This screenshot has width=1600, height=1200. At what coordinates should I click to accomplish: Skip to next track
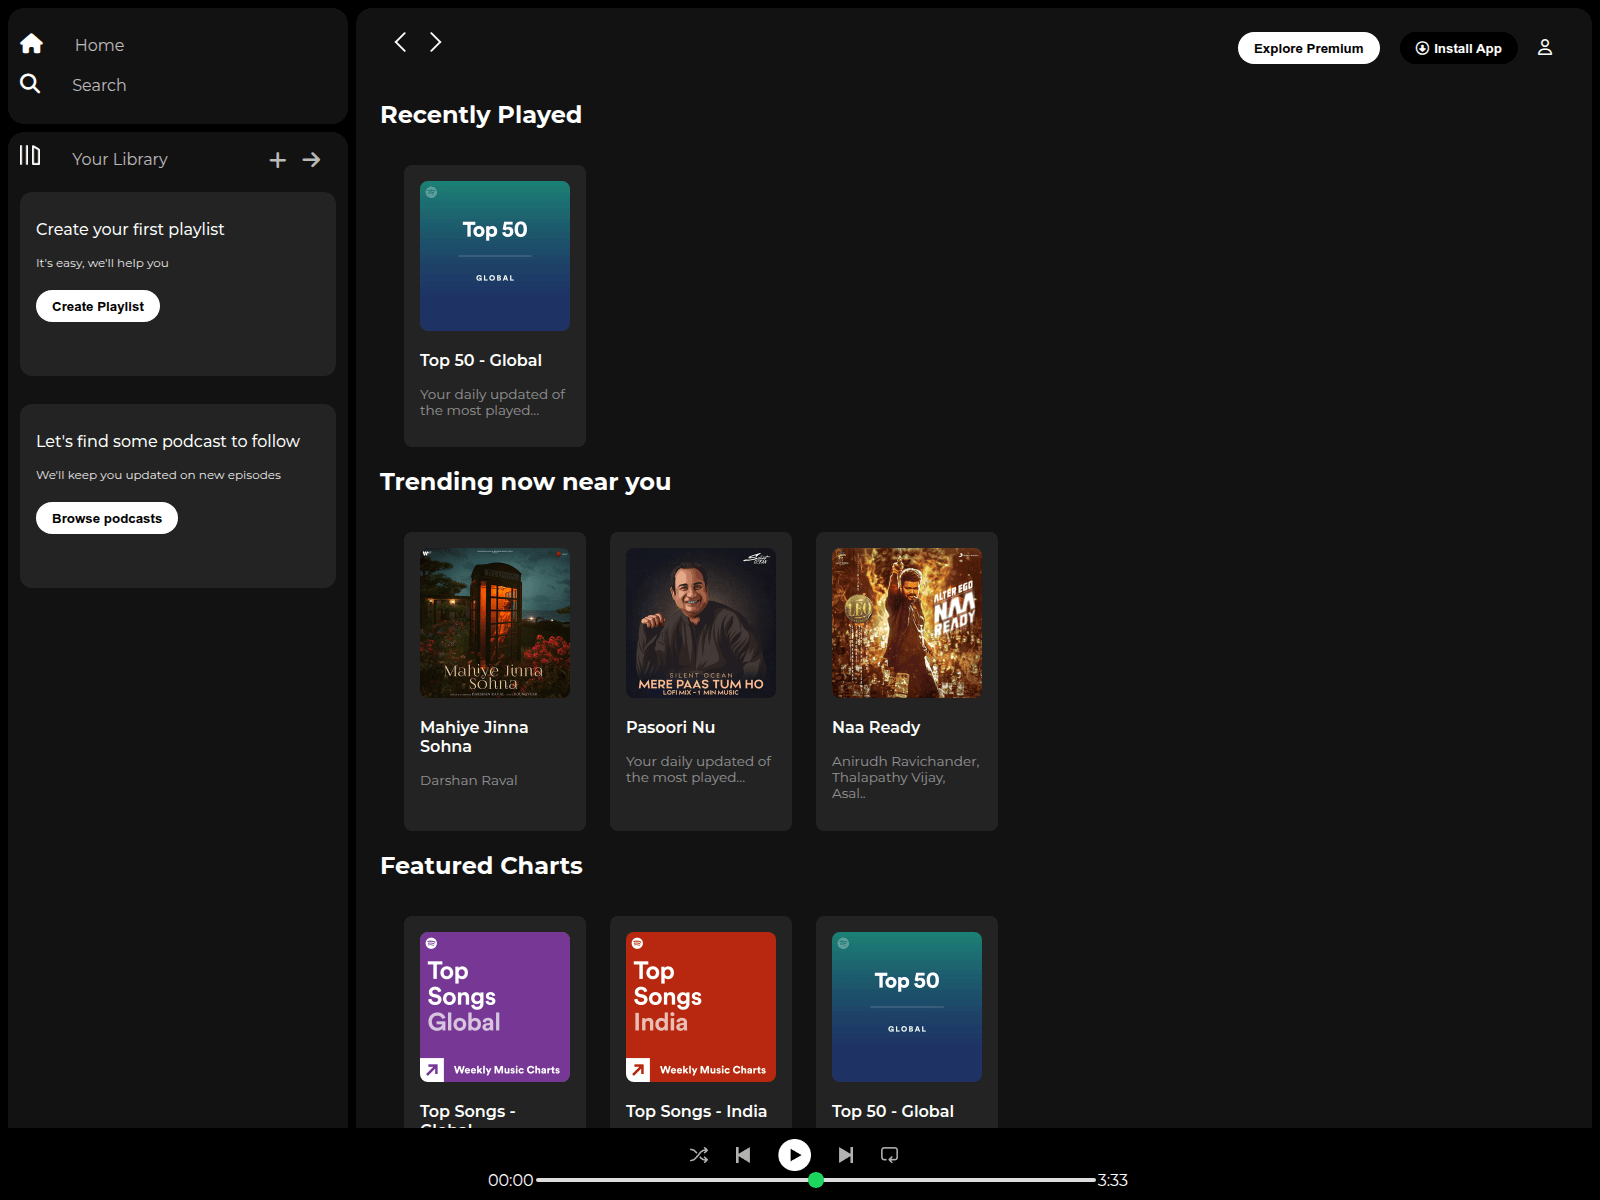point(846,1155)
